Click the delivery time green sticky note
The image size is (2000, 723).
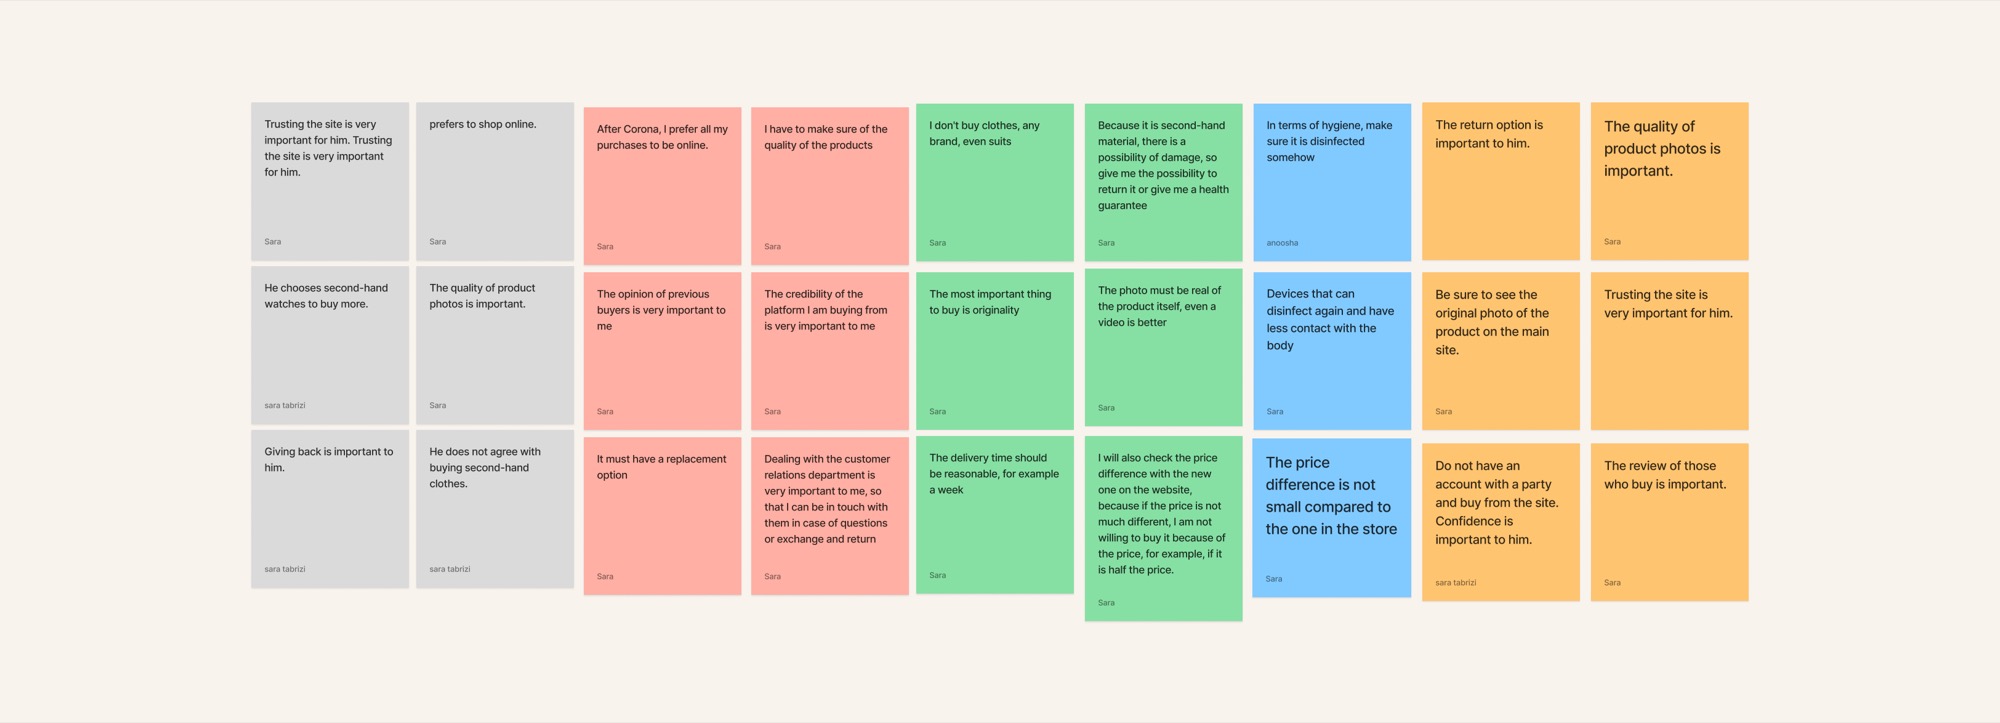pyautogui.click(x=994, y=515)
